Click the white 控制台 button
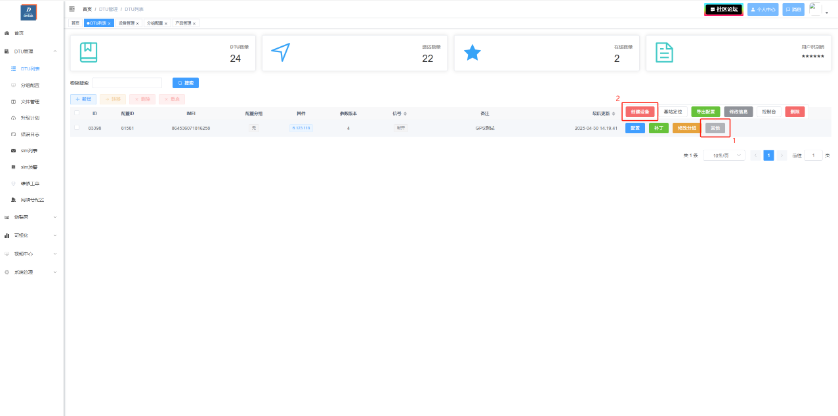Viewport: 838px width, 416px height. (769, 112)
